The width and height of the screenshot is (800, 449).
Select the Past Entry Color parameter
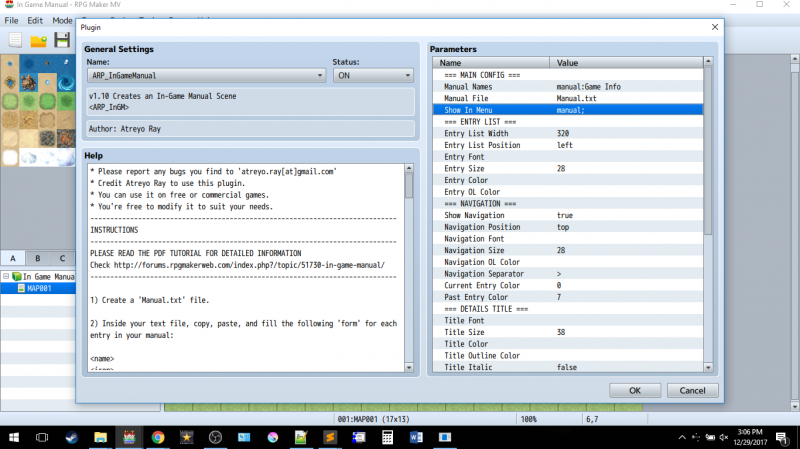pos(568,297)
